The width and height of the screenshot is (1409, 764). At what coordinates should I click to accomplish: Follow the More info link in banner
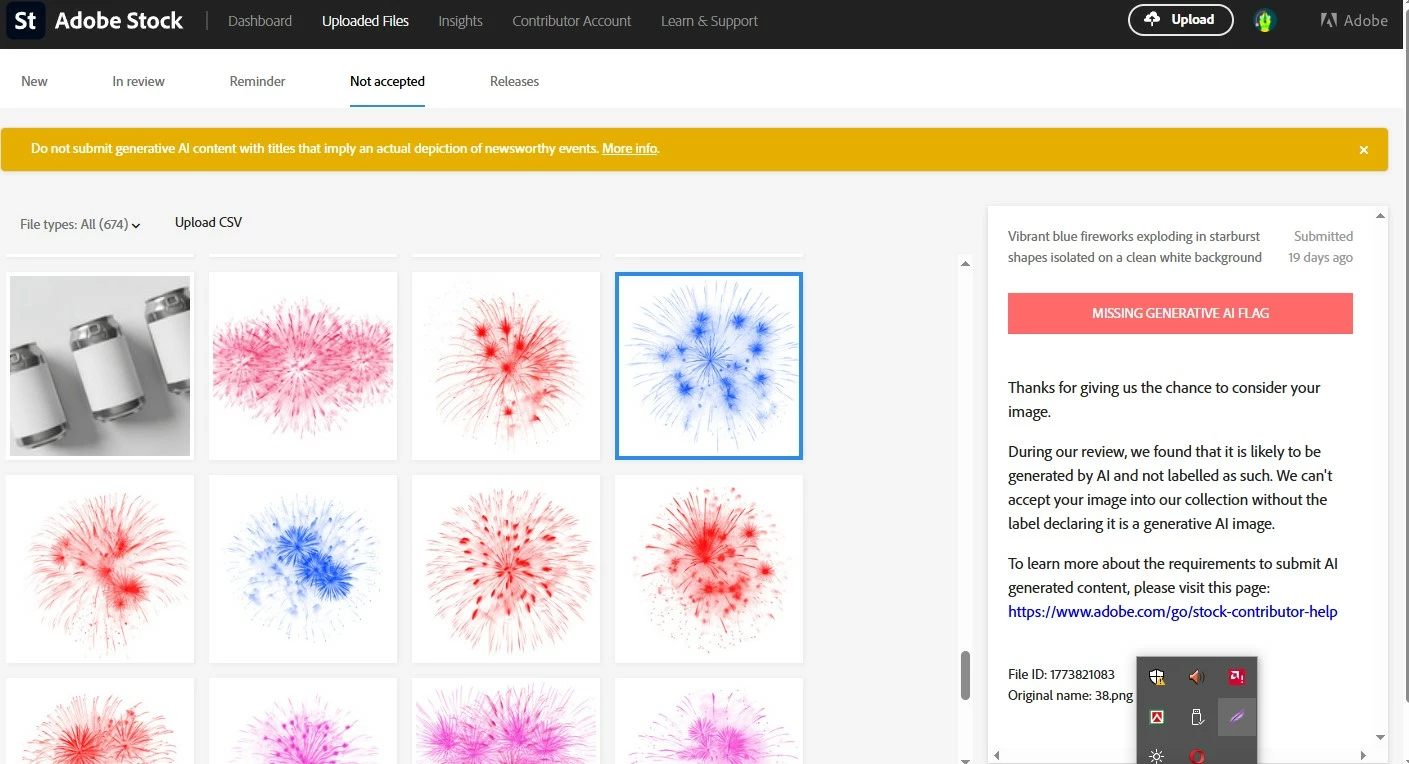click(x=630, y=149)
